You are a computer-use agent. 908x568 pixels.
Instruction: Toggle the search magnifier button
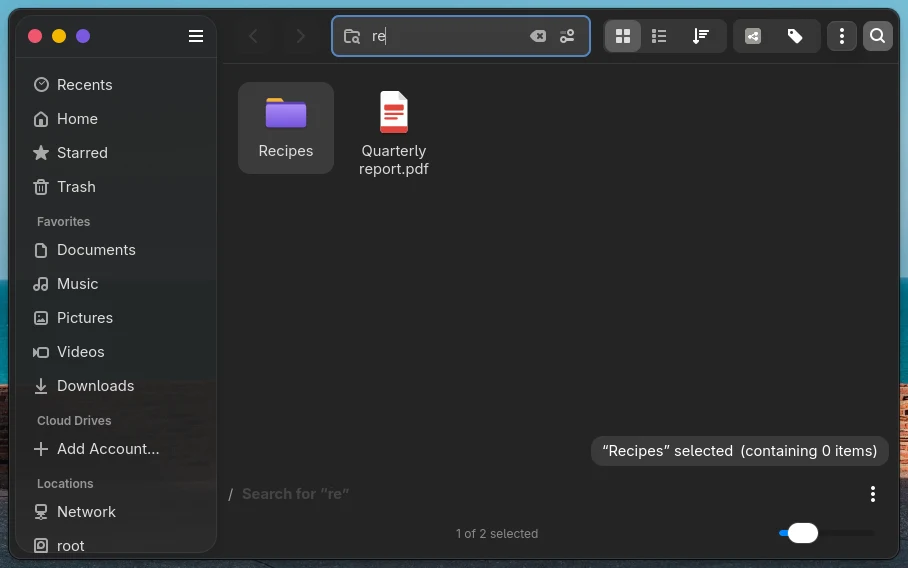pos(877,36)
